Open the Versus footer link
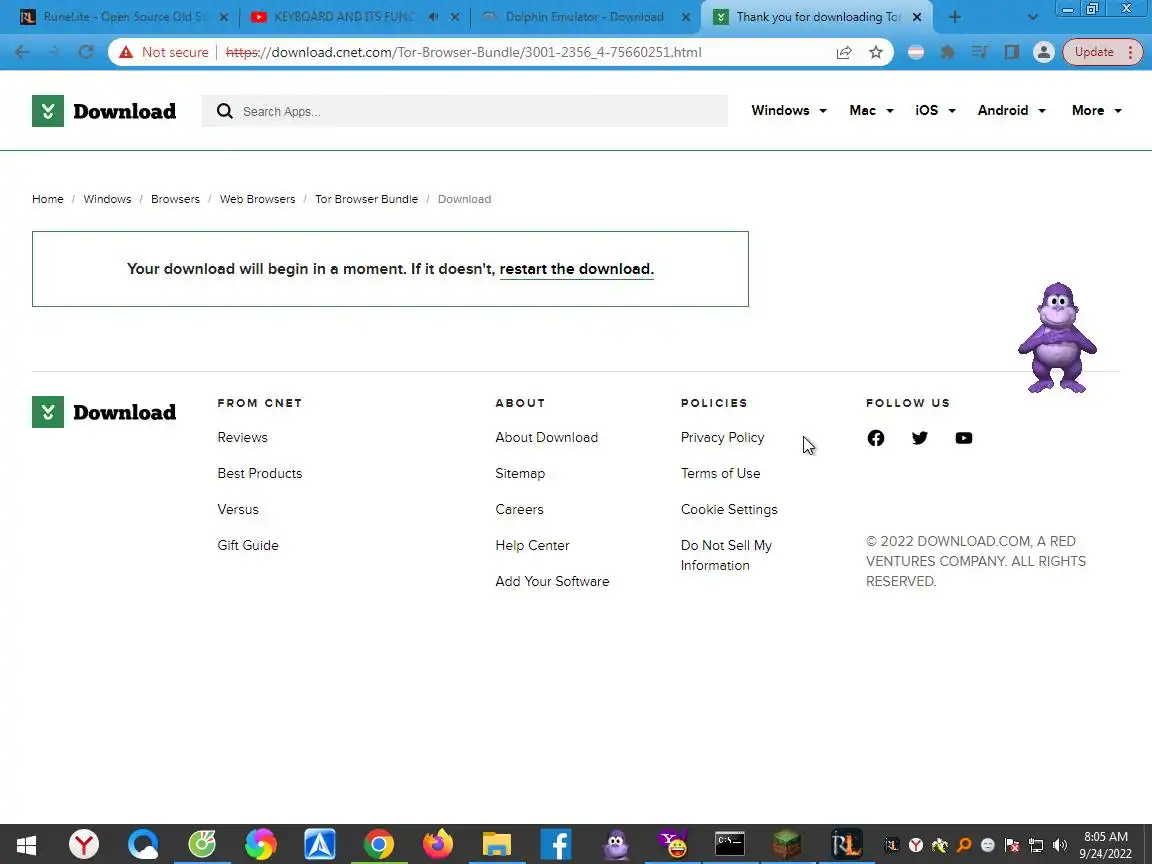This screenshot has width=1152, height=864. (238, 509)
